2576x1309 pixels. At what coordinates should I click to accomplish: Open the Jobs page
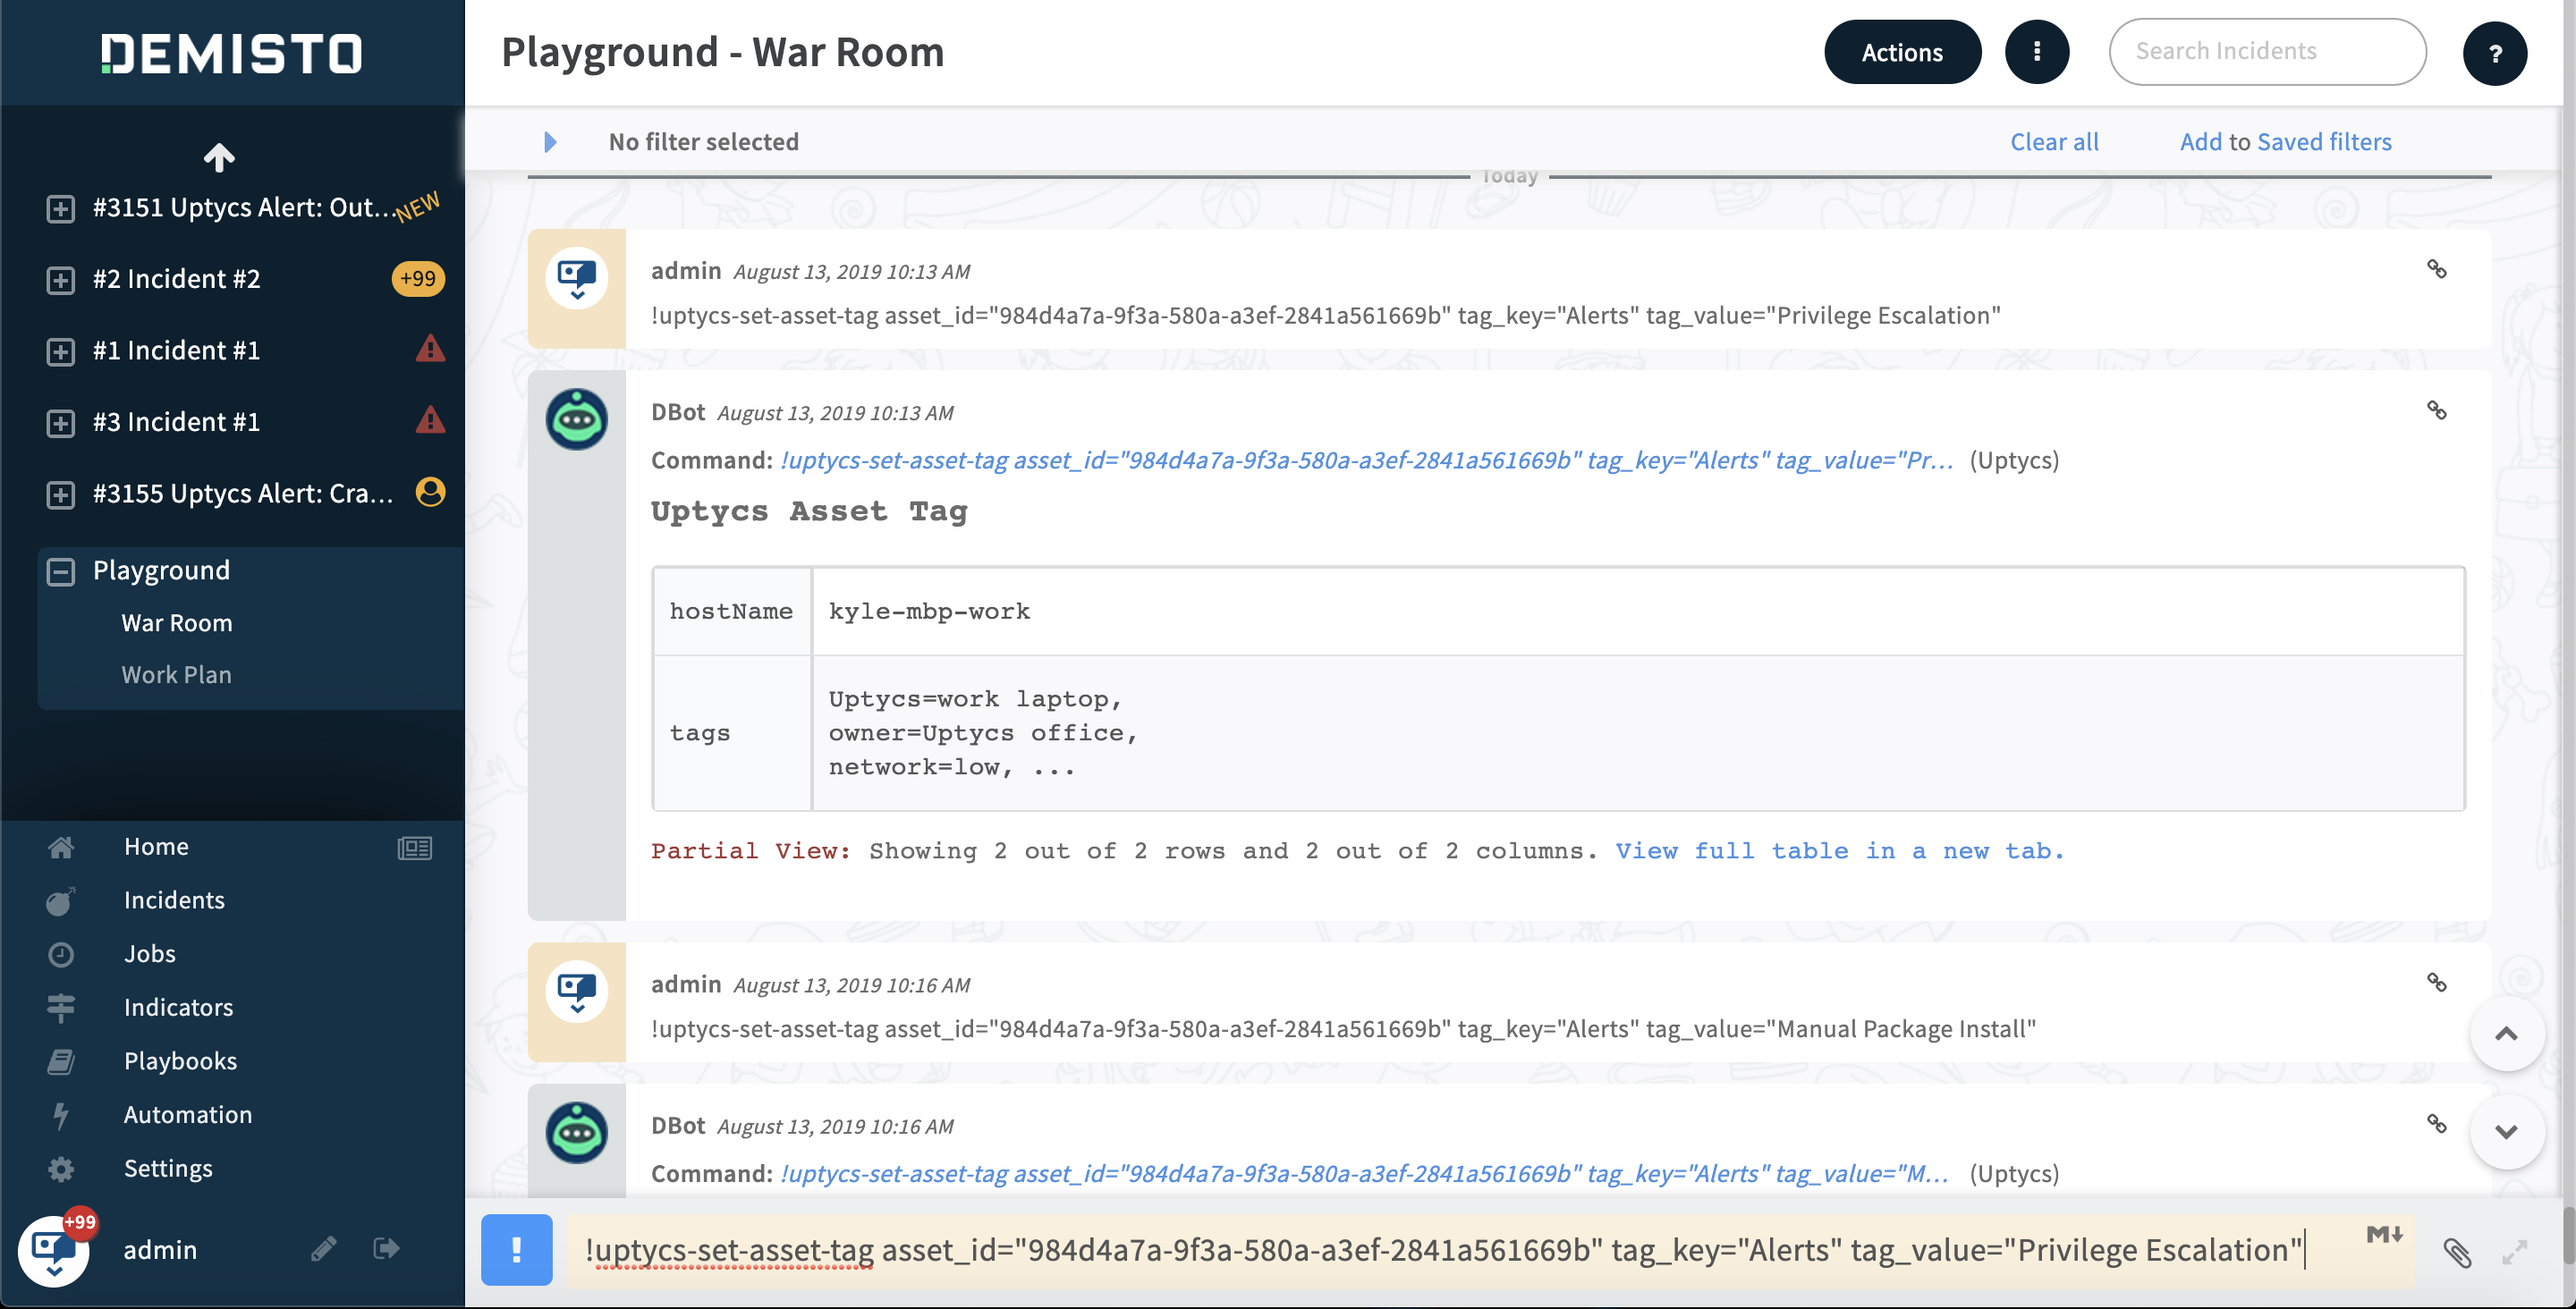tap(150, 953)
